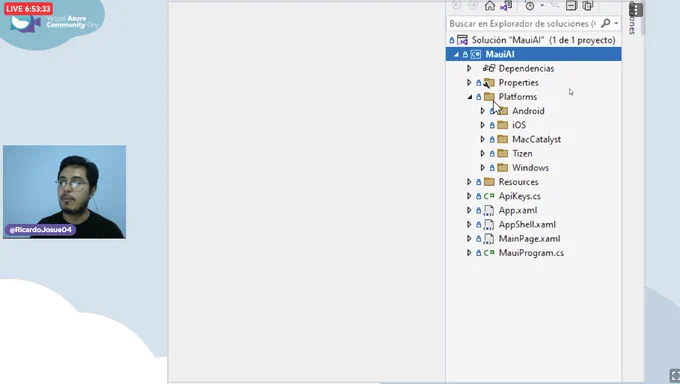Click the XAML file icon for MainPage.xaml
Viewport: 680px width, 384px height.
click(x=489, y=239)
